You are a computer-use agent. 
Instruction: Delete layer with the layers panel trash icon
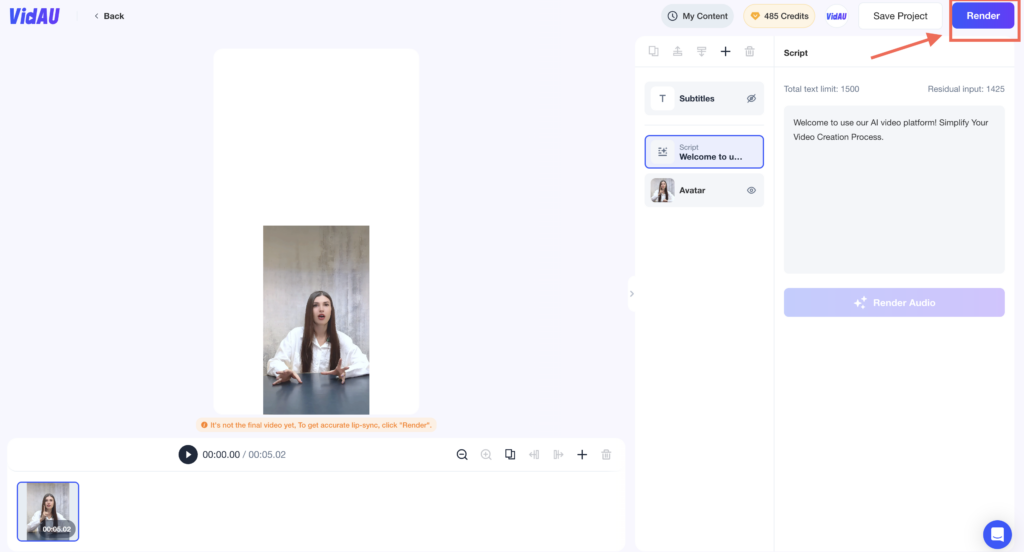750,52
